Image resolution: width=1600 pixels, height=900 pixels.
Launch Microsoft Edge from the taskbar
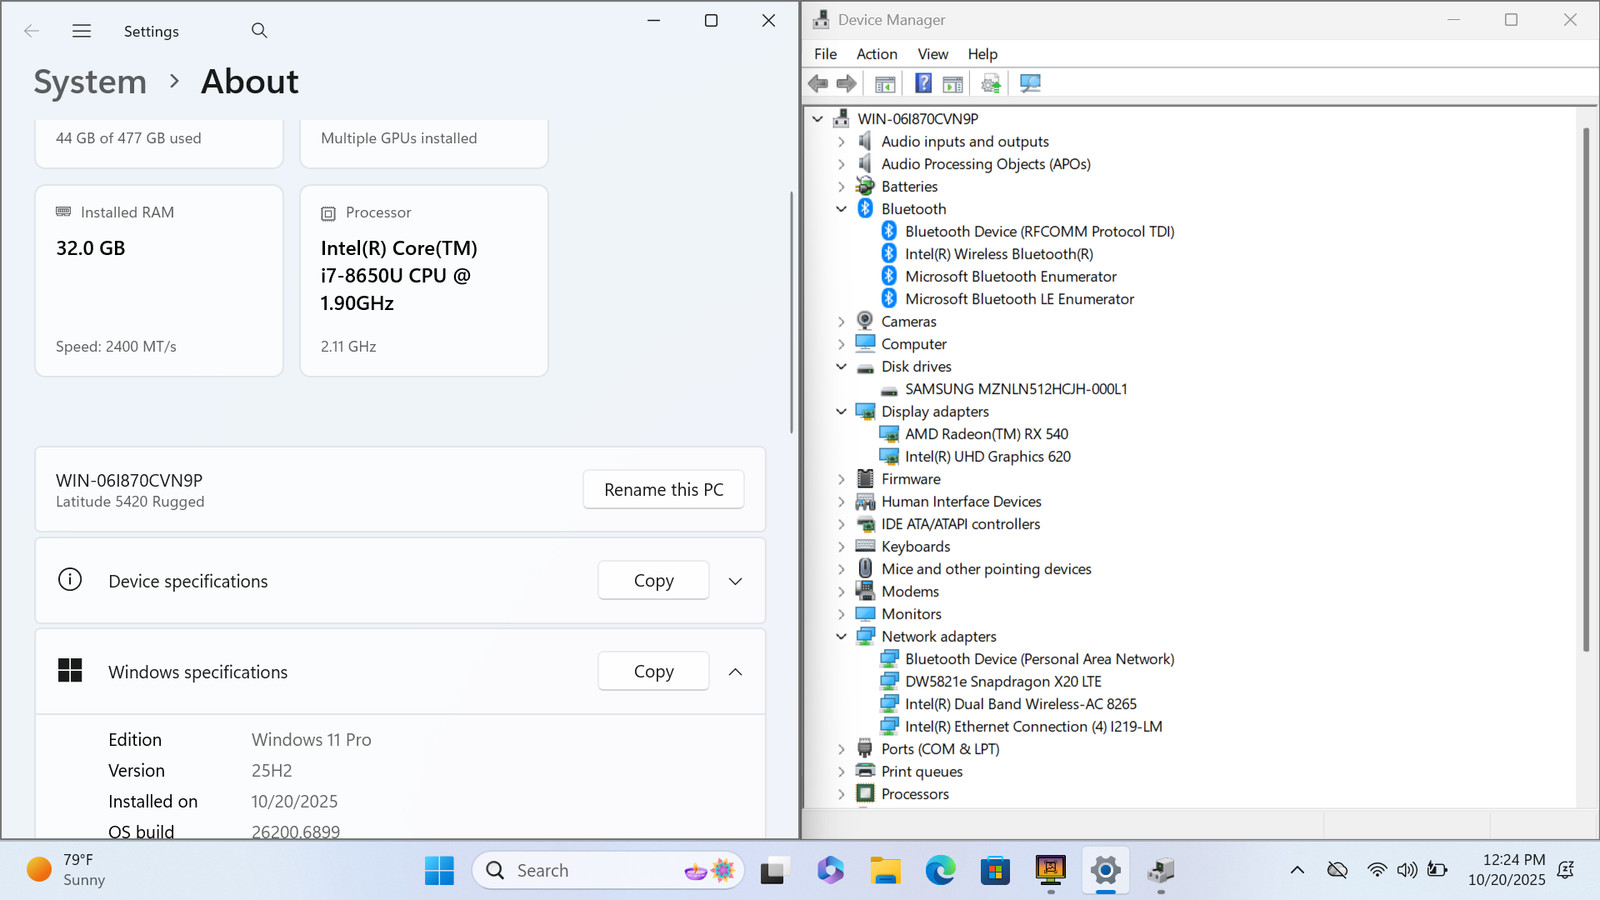pyautogui.click(x=940, y=870)
